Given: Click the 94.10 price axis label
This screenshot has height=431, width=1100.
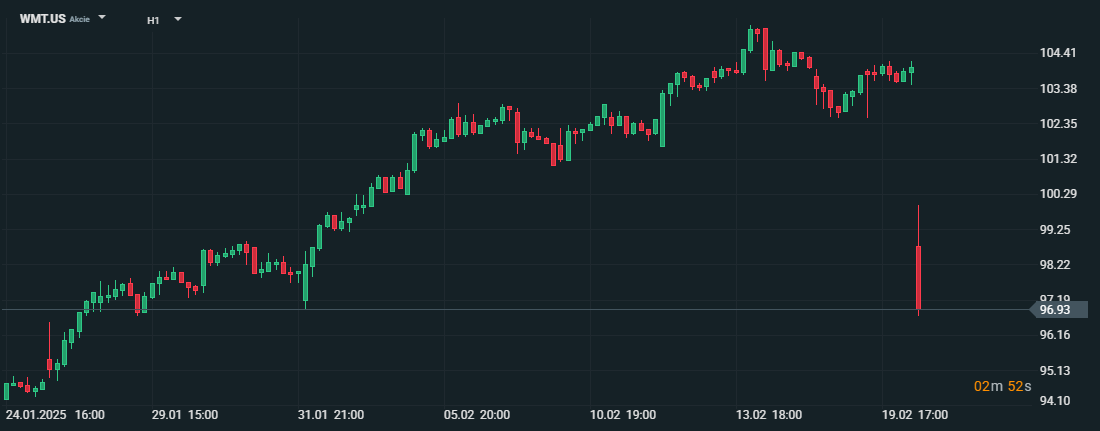Looking at the screenshot, I should (x=1055, y=401).
